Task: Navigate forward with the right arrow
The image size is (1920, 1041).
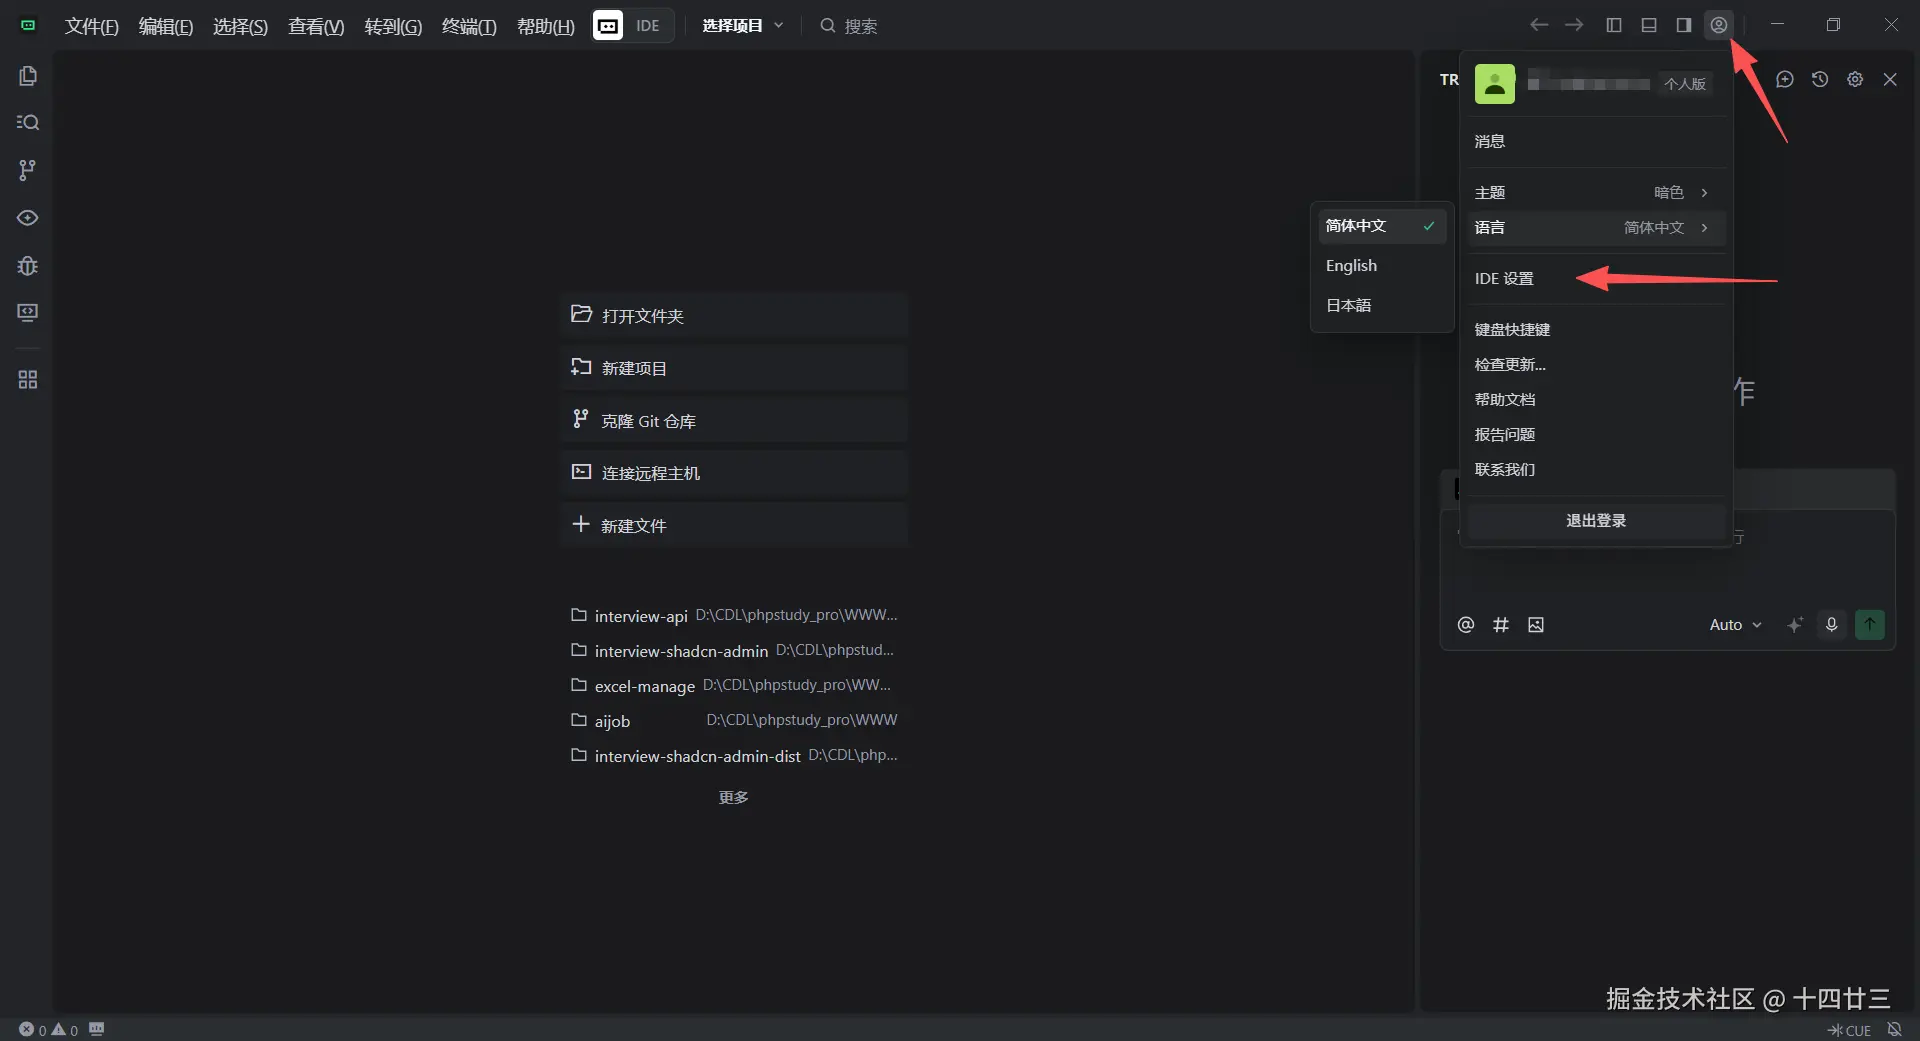Action: pyautogui.click(x=1574, y=25)
